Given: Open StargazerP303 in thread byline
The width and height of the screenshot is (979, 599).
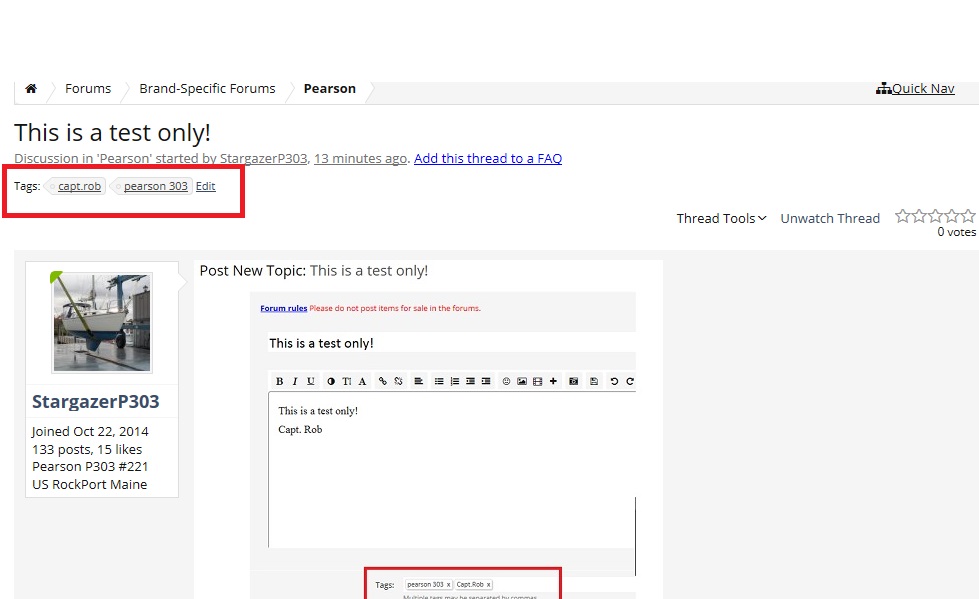Looking at the screenshot, I should click(x=263, y=159).
